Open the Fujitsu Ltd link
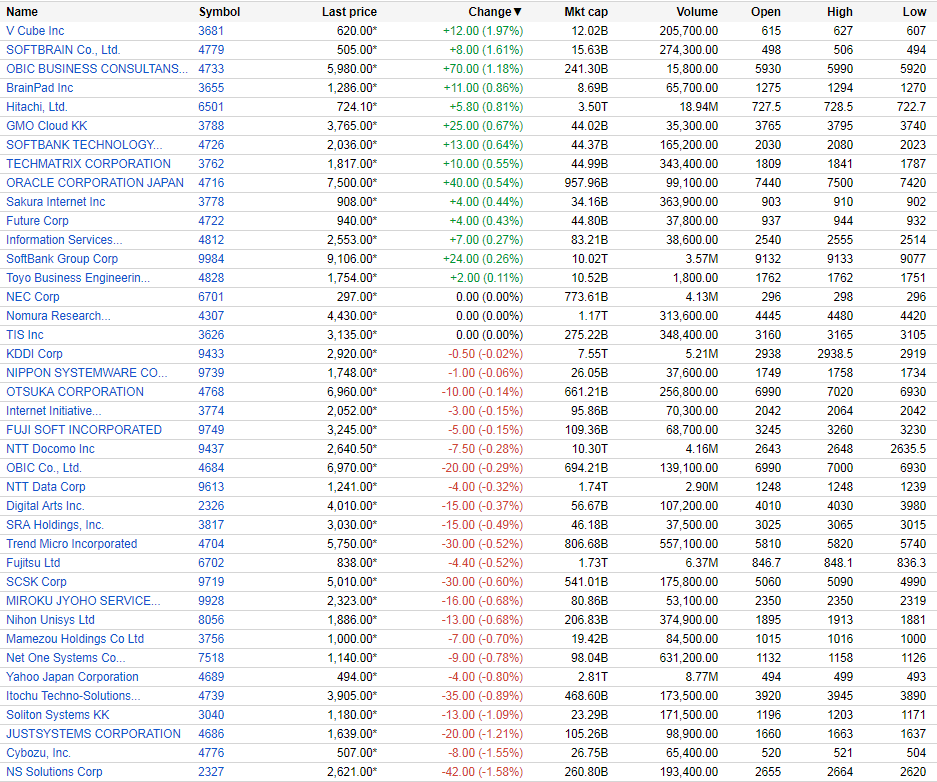 point(33,563)
